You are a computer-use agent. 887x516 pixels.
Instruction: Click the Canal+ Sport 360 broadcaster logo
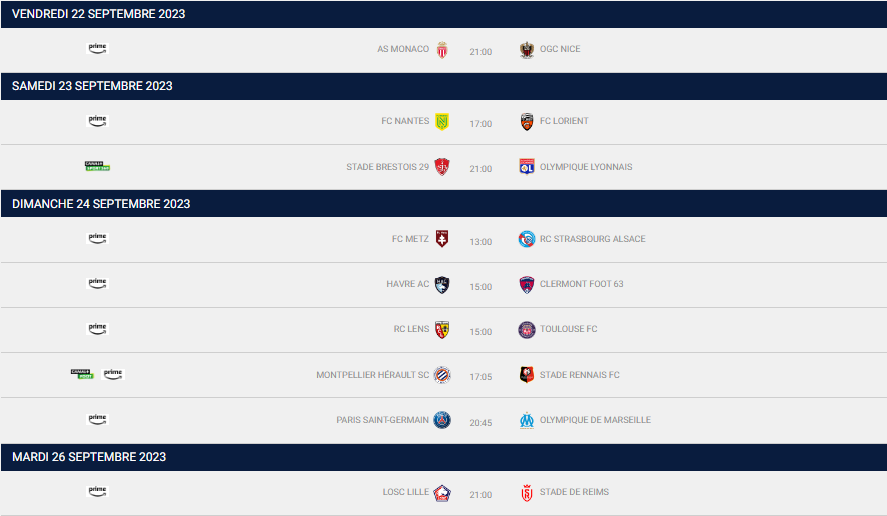tap(97, 166)
